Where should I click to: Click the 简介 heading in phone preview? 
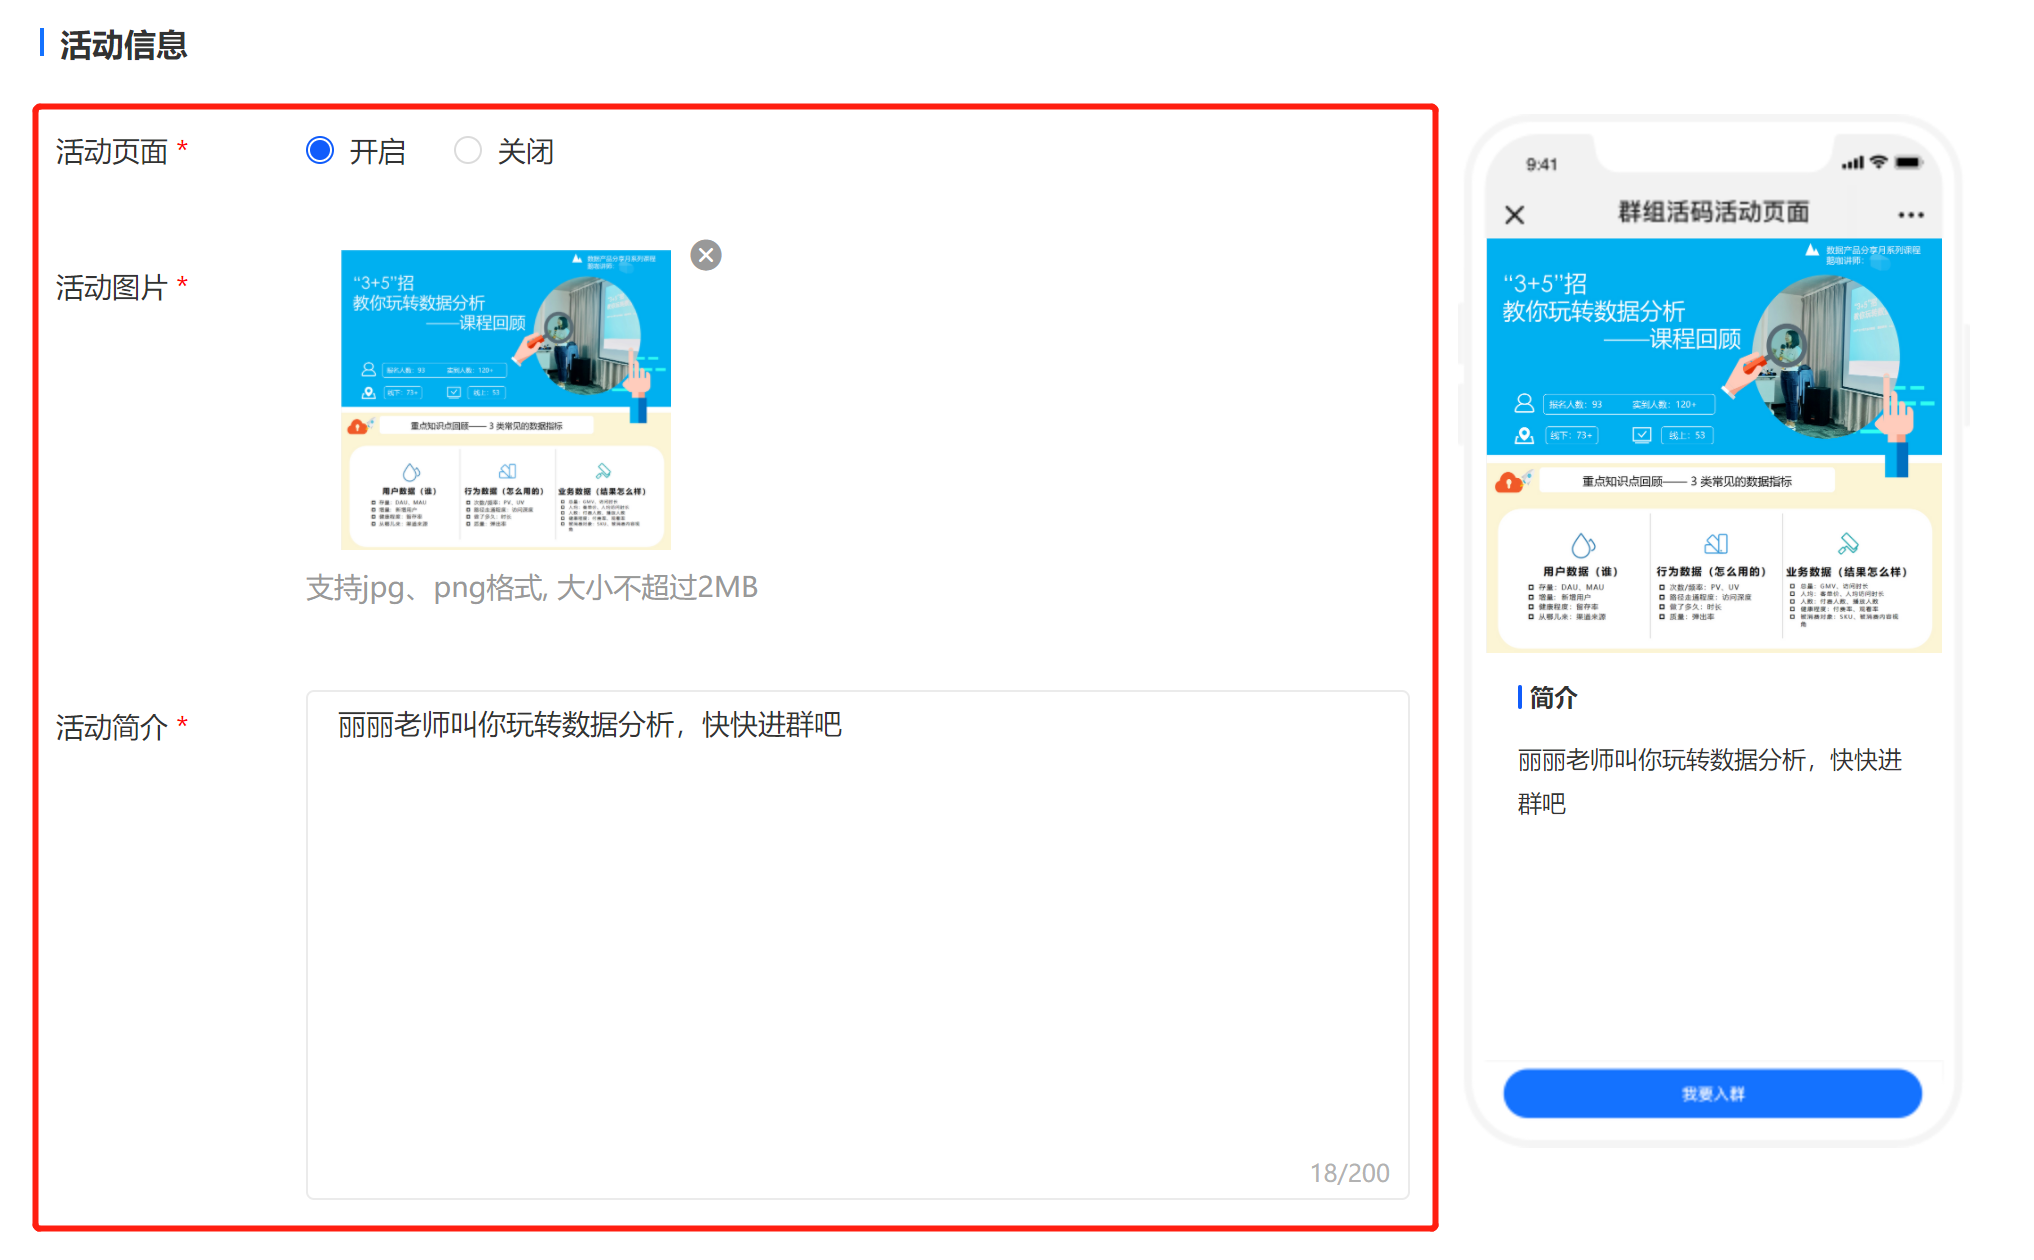1553,697
